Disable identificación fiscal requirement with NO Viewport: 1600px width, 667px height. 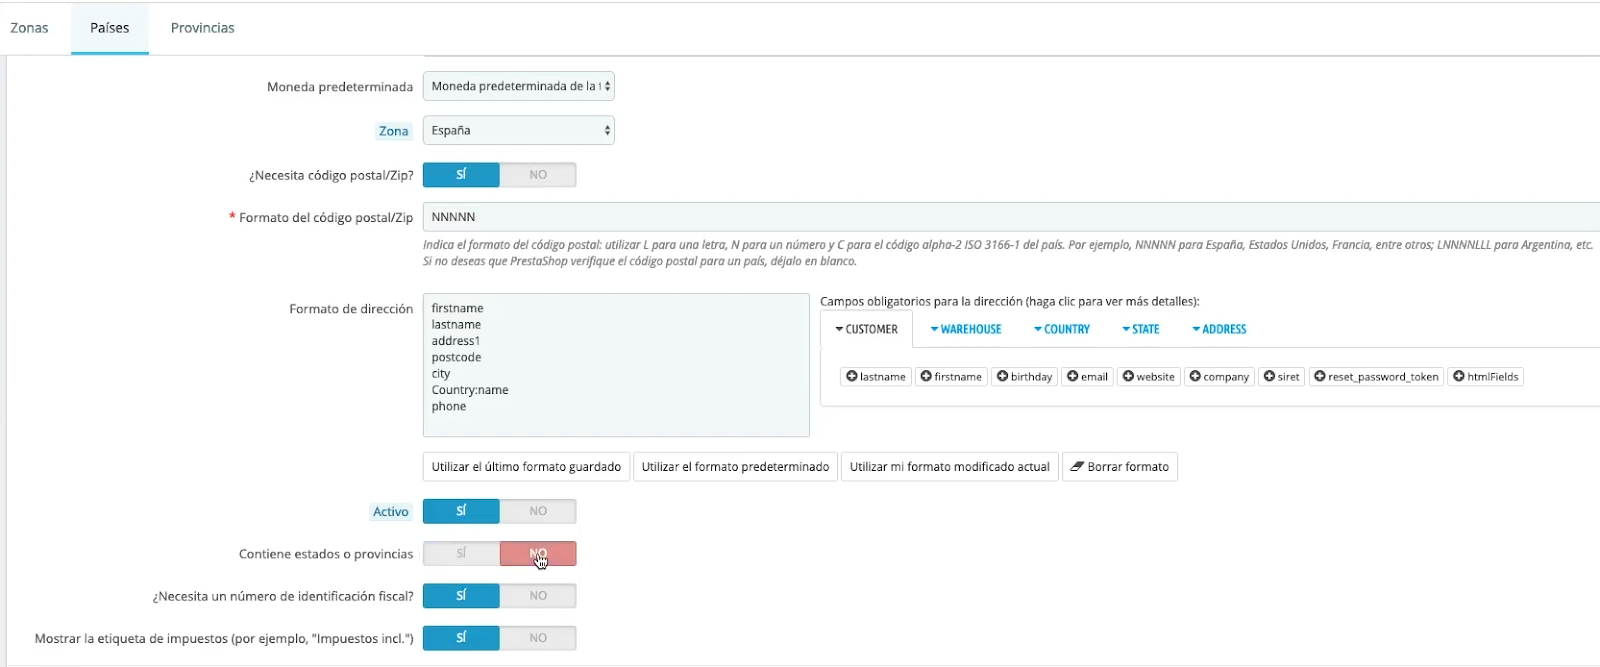(x=538, y=596)
